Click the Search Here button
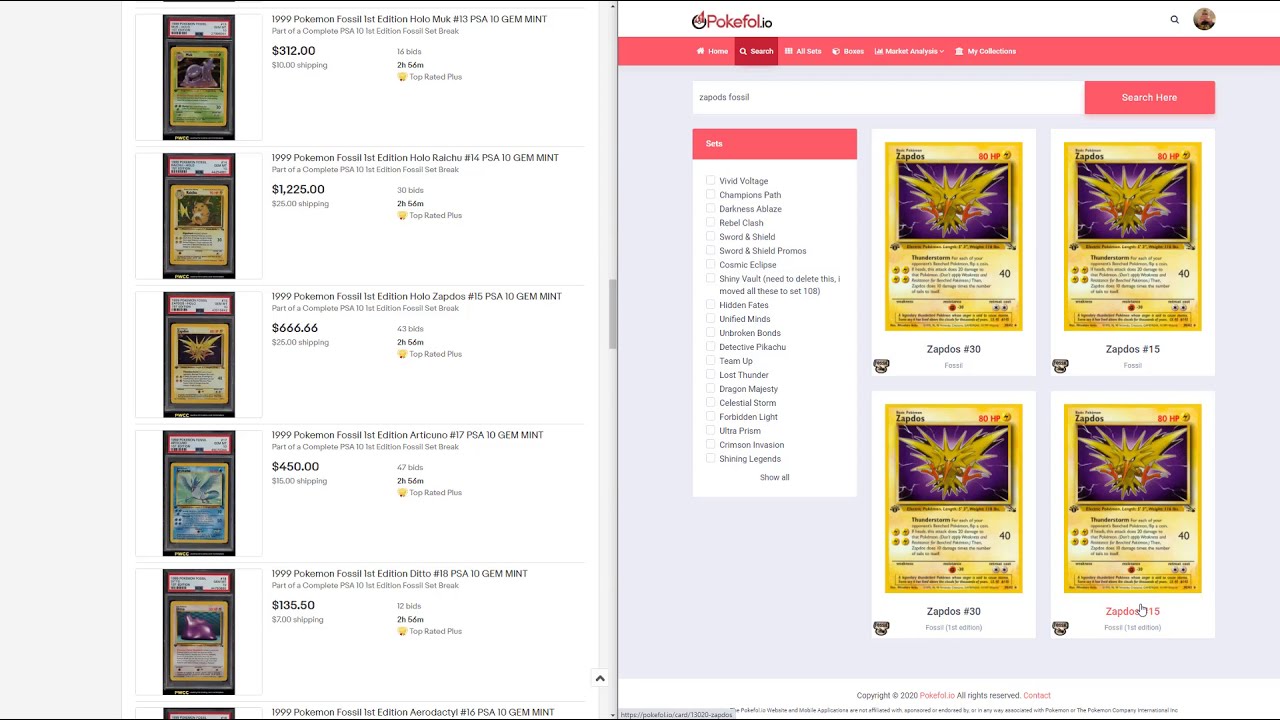This screenshot has height=720, width=1280. point(1149,97)
